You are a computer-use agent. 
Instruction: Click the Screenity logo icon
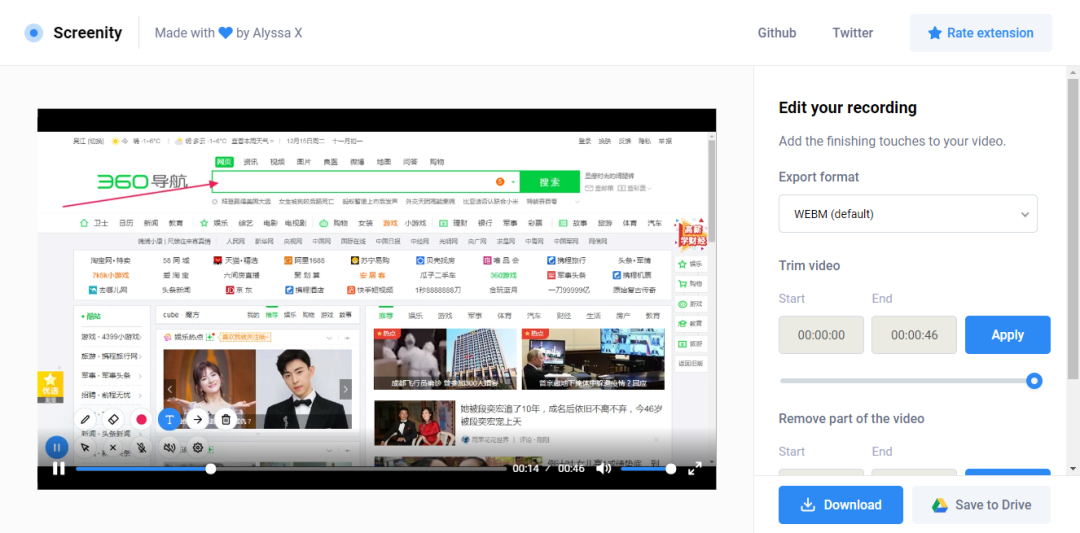click(x=34, y=32)
